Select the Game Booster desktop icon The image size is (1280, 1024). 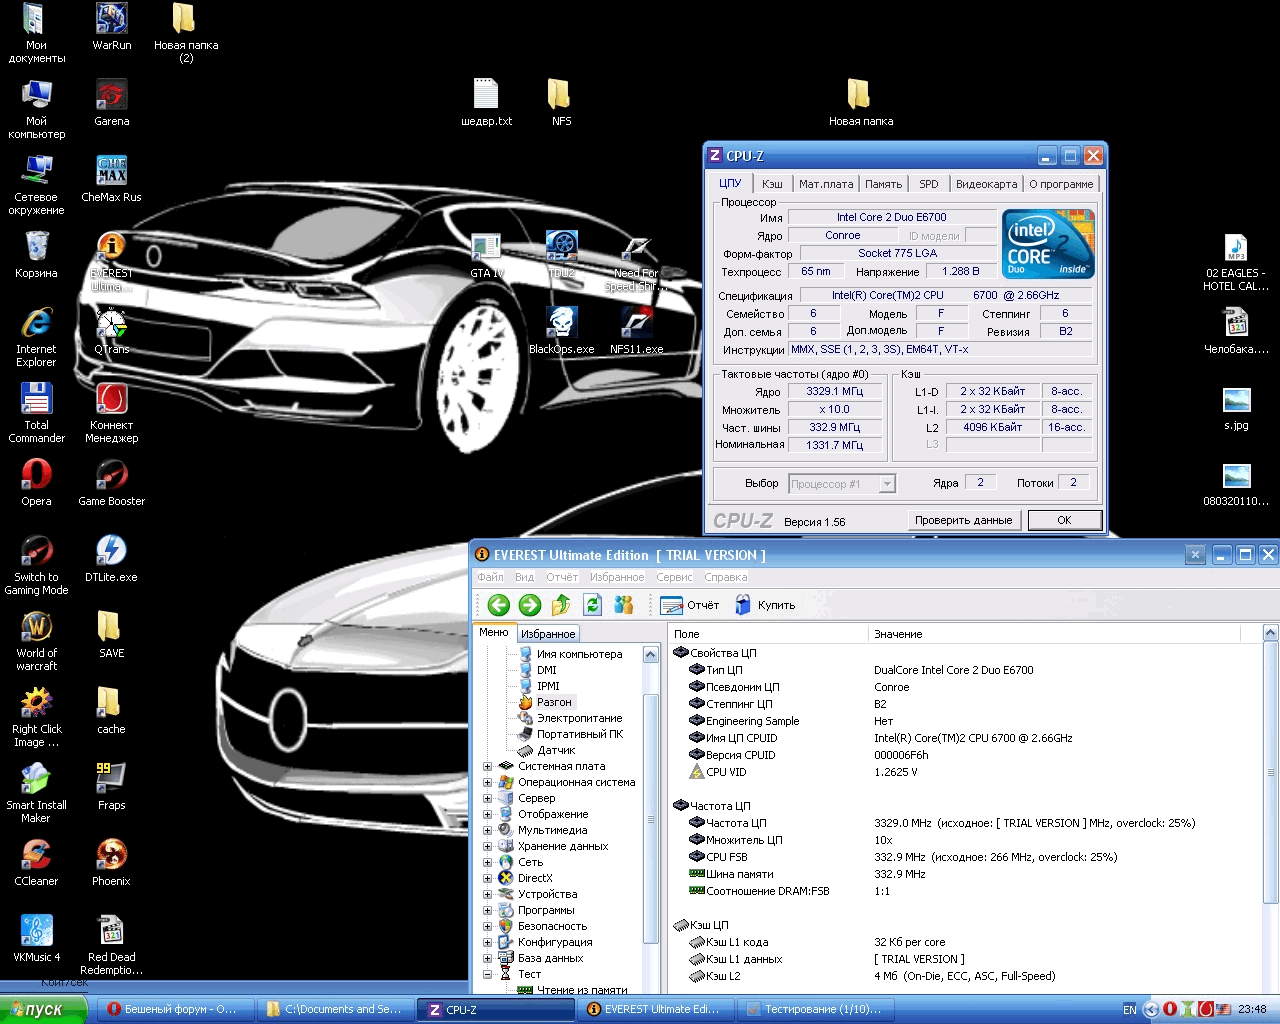pos(112,483)
